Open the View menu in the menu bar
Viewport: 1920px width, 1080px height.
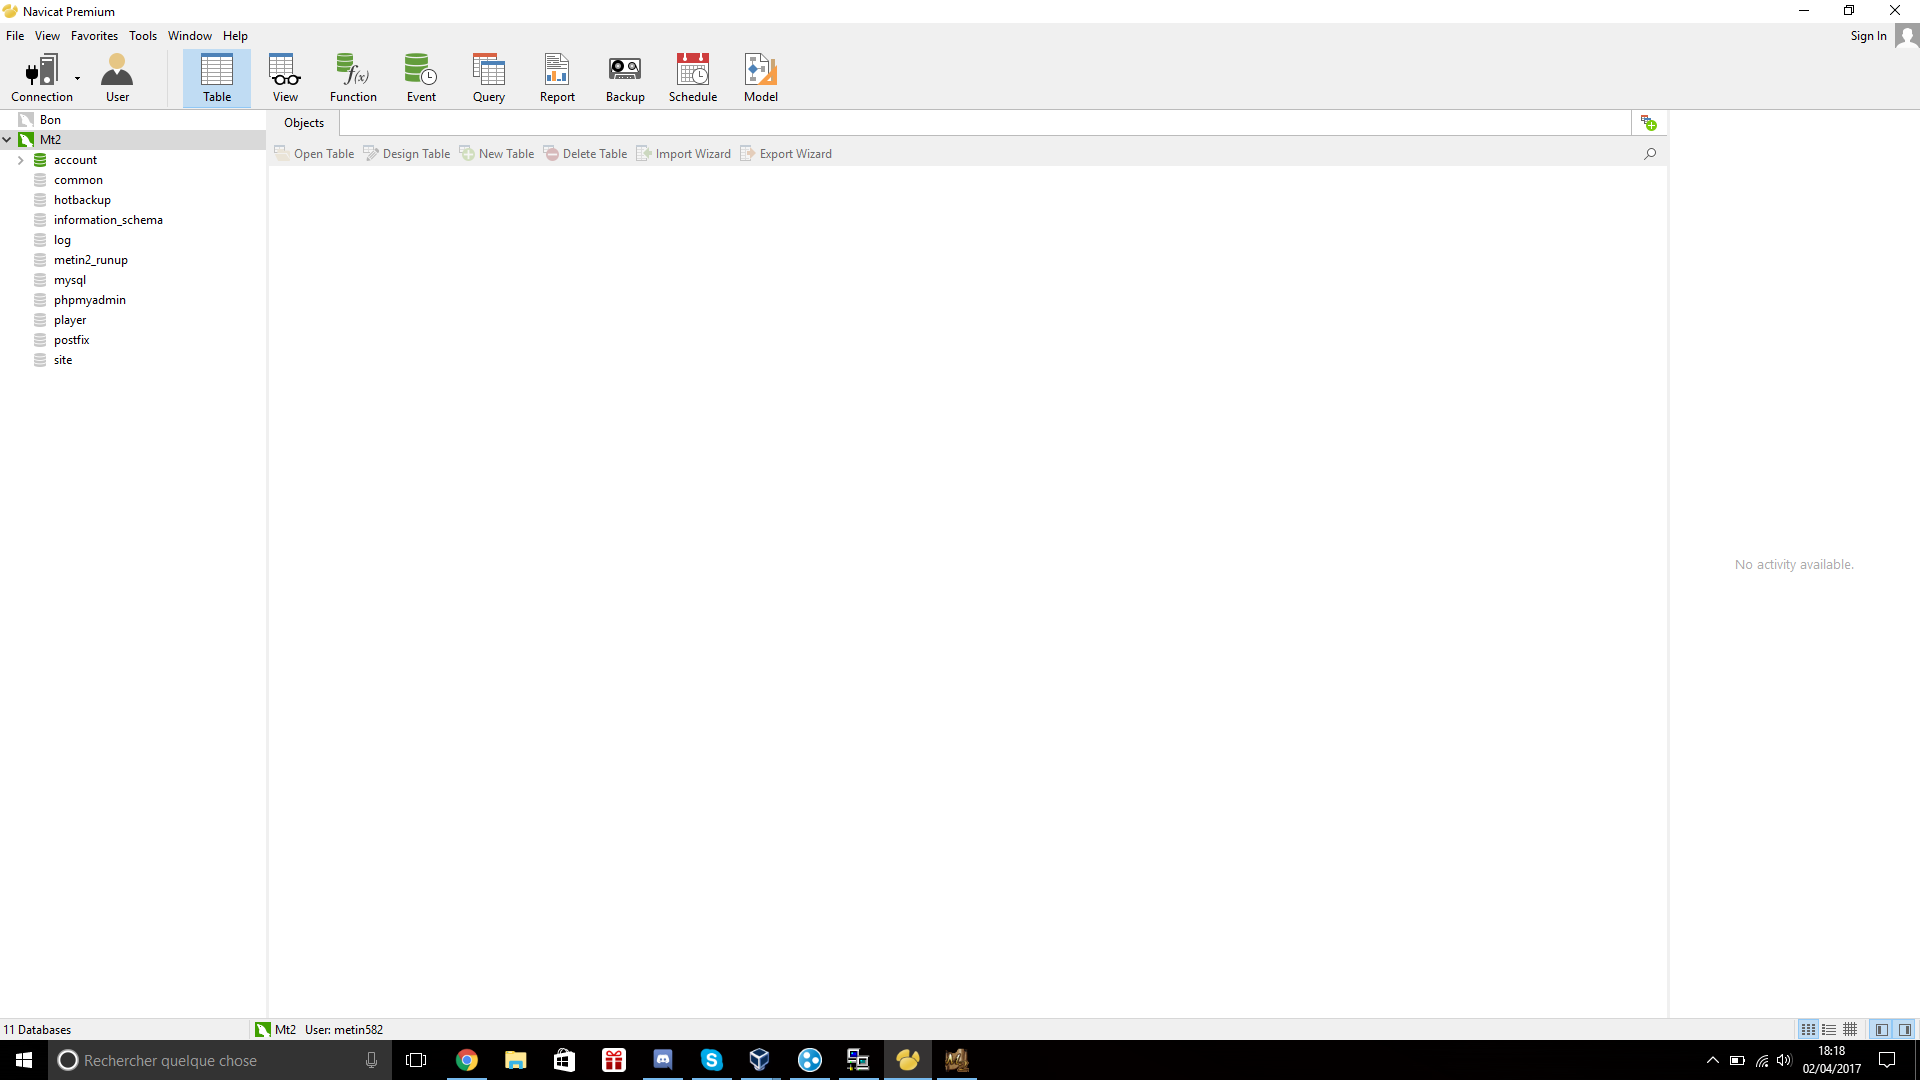tap(47, 36)
